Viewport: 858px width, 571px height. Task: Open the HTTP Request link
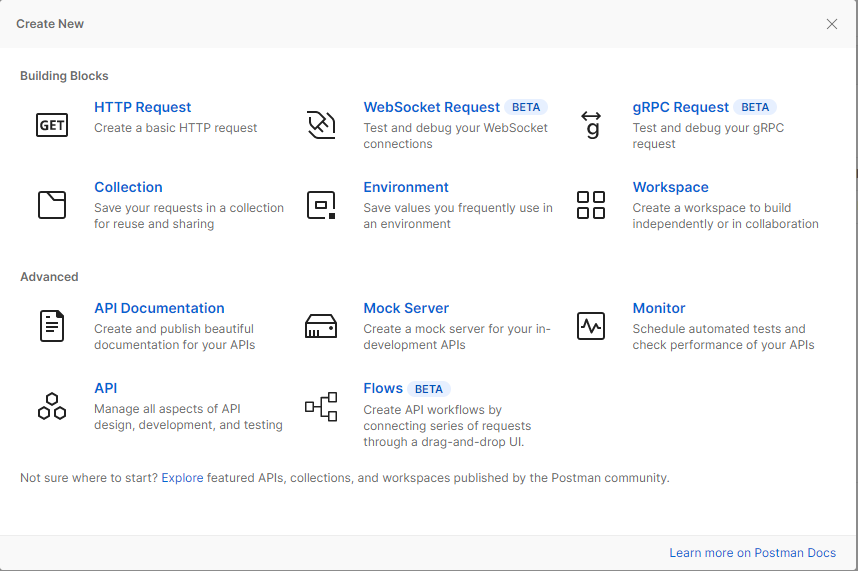pos(143,107)
